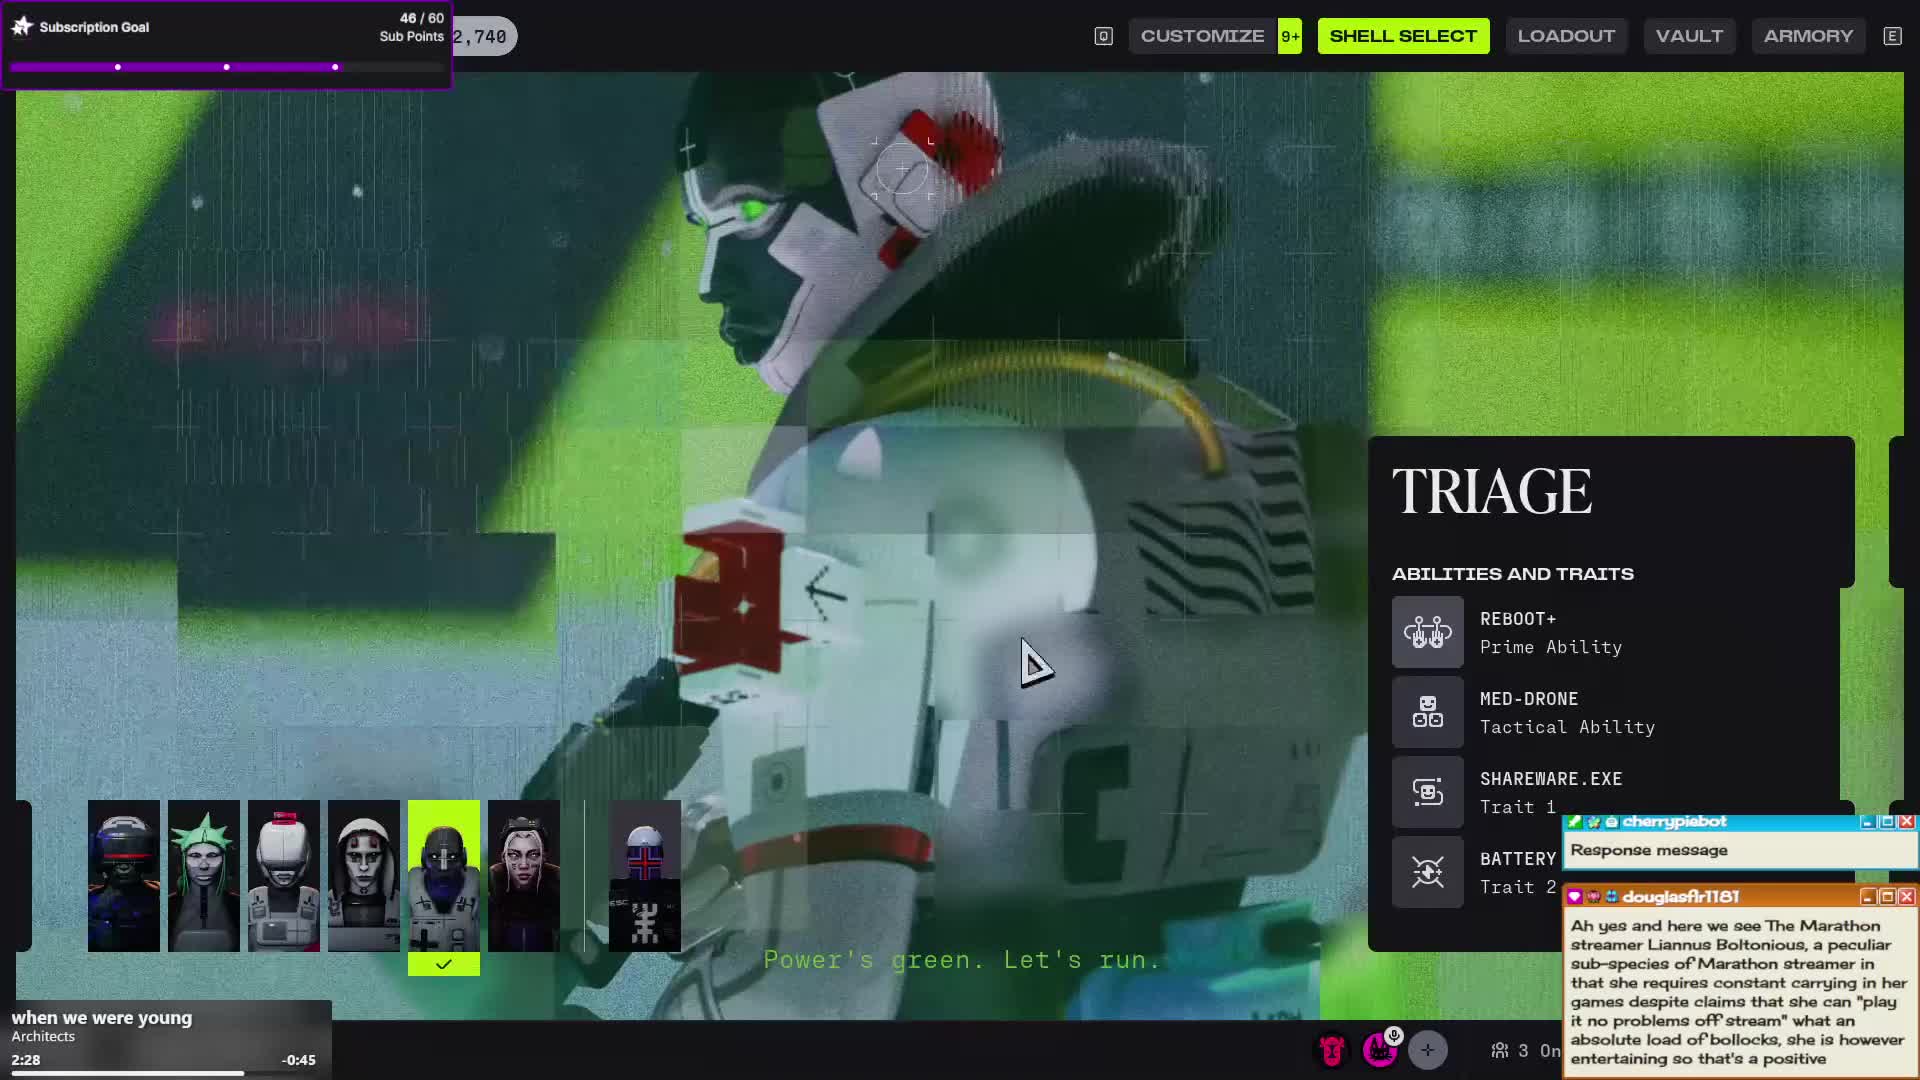Viewport: 1920px width, 1080px height.
Task: Select the MED-DRONE tactical ability icon
Action: coord(1427,712)
